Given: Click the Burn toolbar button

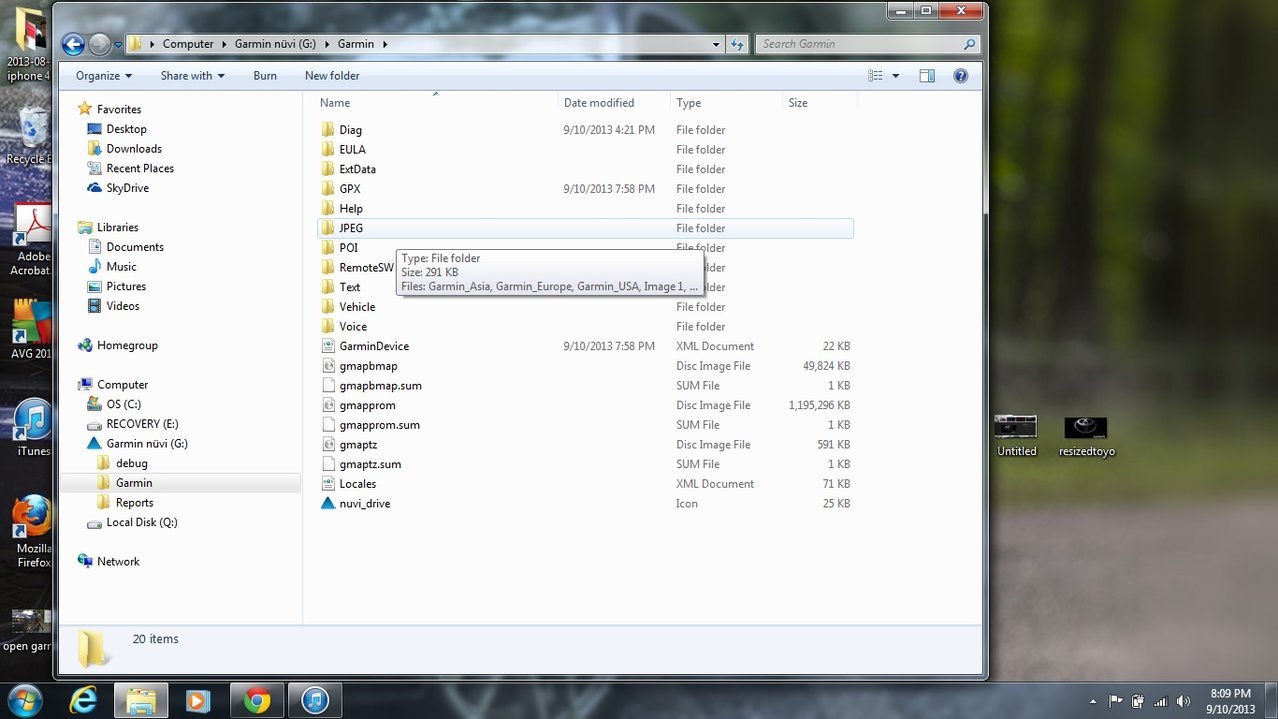Looking at the screenshot, I should pyautogui.click(x=265, y=76).
